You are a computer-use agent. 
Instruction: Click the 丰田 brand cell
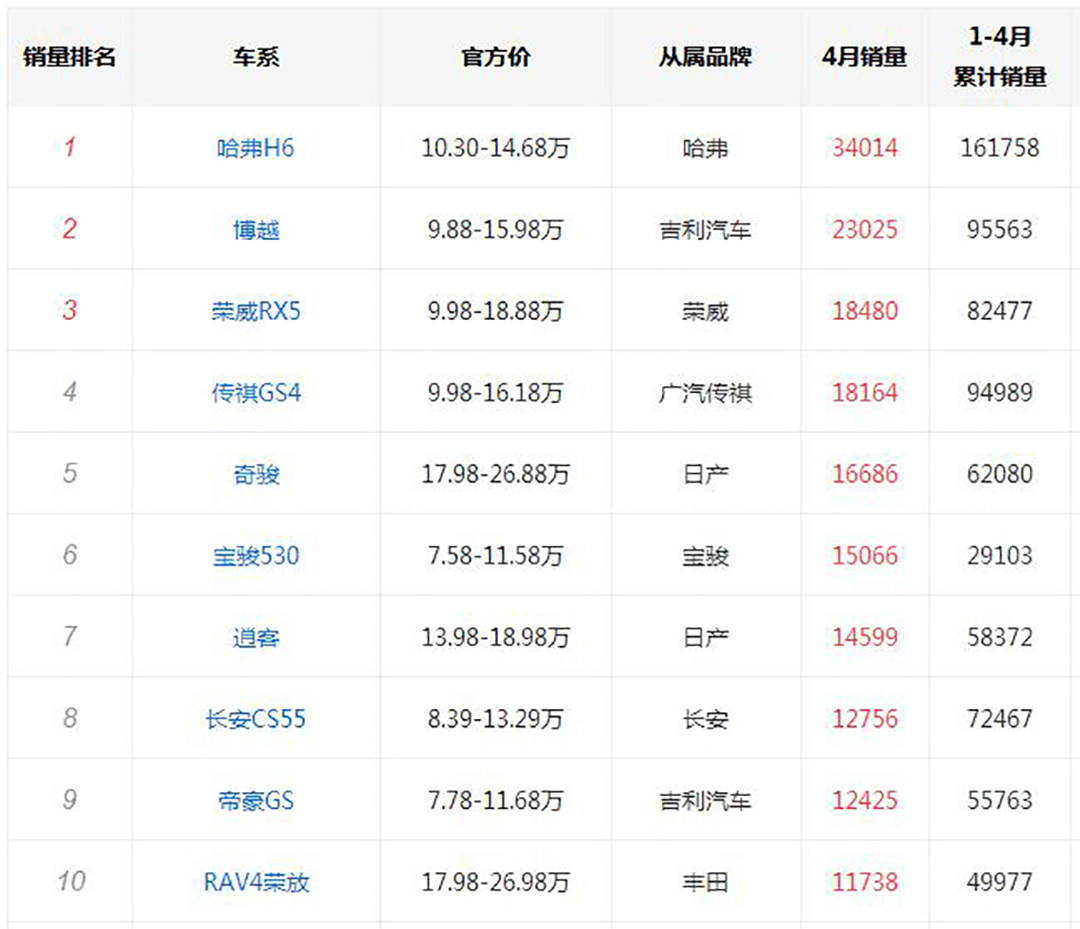pyautogui.click(x=705, y=882)
